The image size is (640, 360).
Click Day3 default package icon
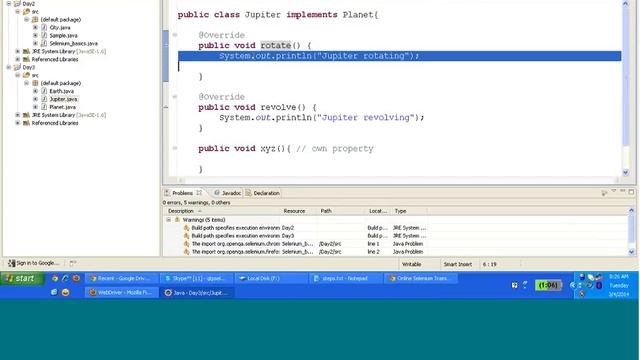tap(35, 83)
